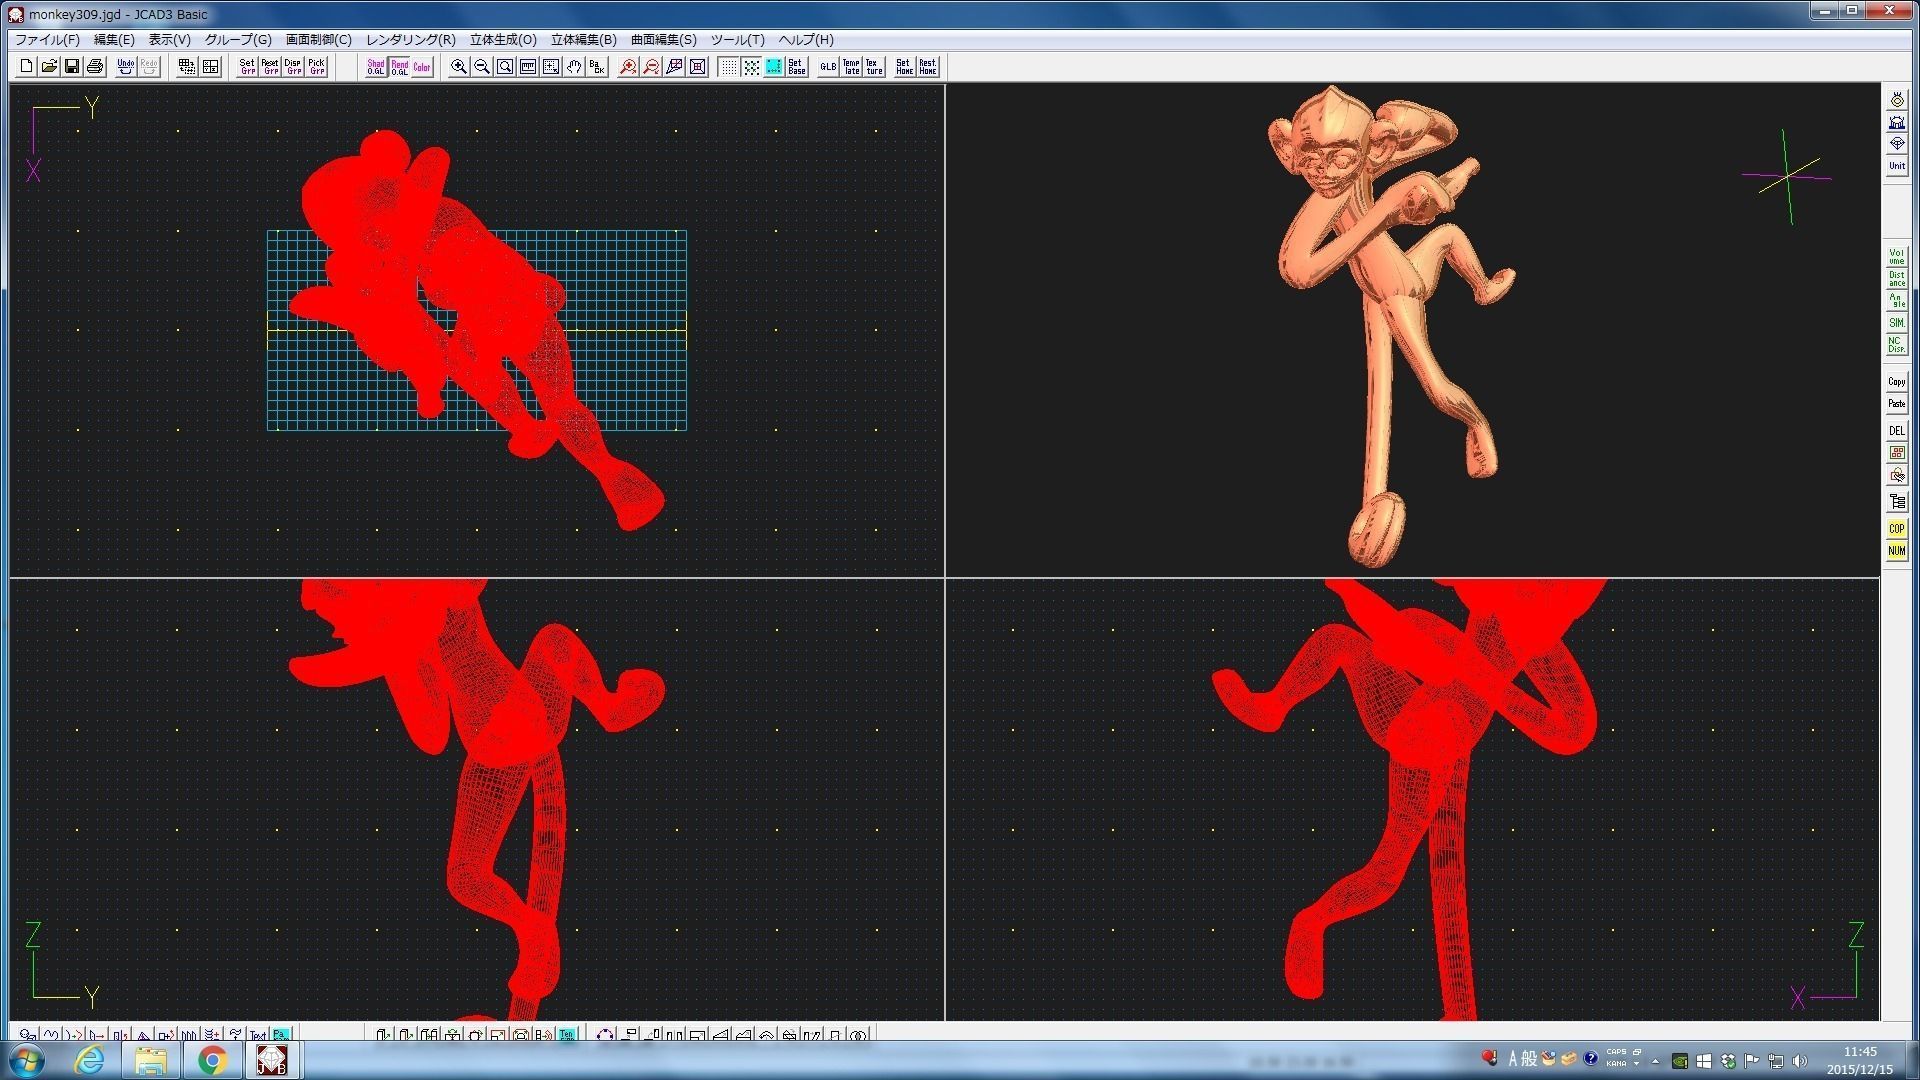Click the Pick Grp toolbar button

316,67
